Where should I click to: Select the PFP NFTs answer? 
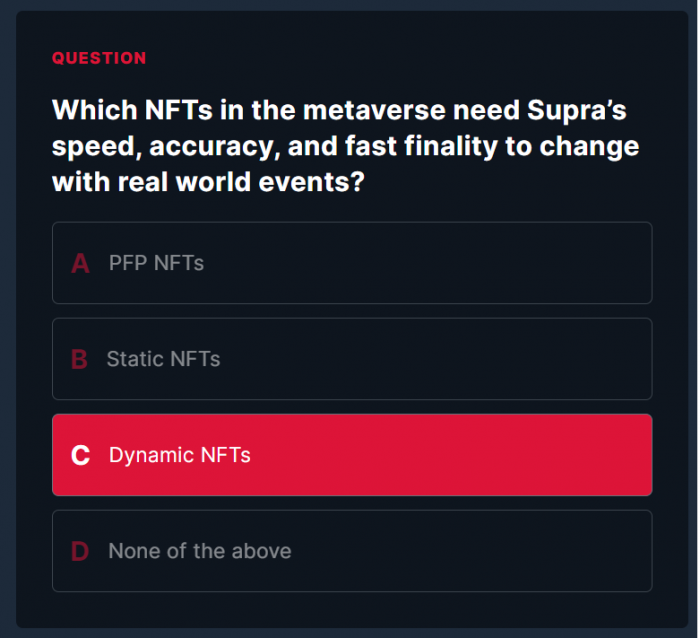[156, 263]
